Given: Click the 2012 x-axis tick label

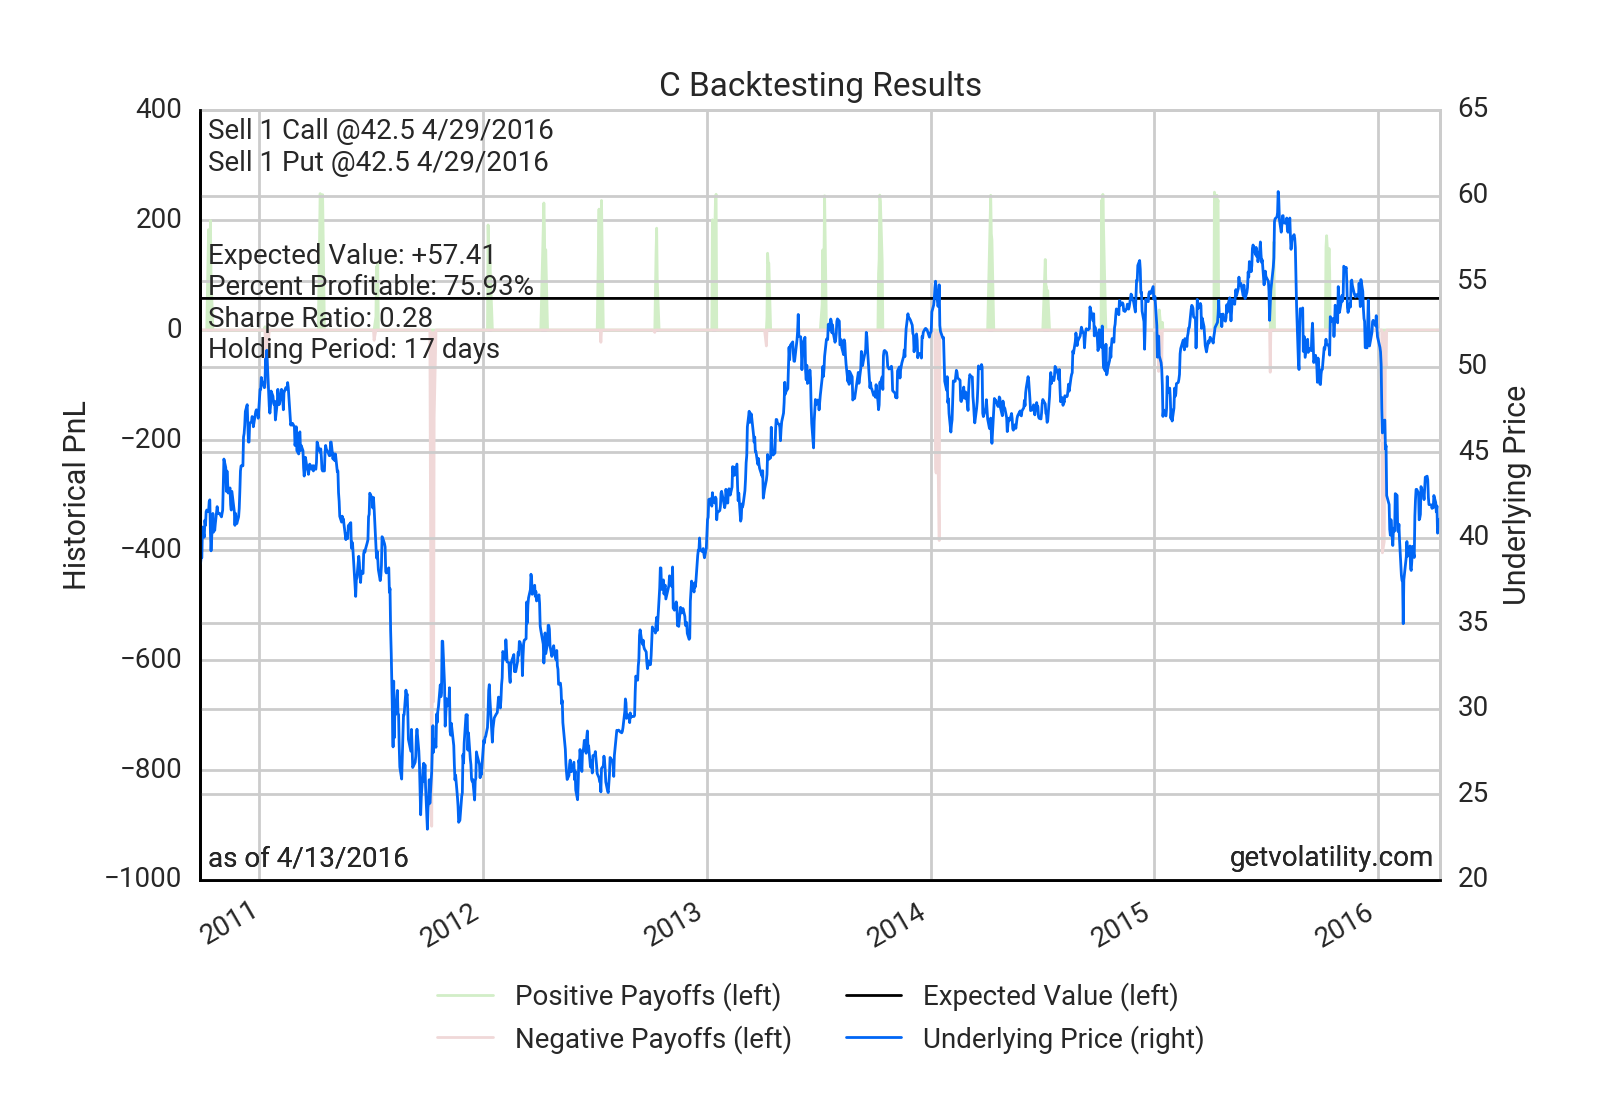Looking at the screenshot, I should pos(451,923).
